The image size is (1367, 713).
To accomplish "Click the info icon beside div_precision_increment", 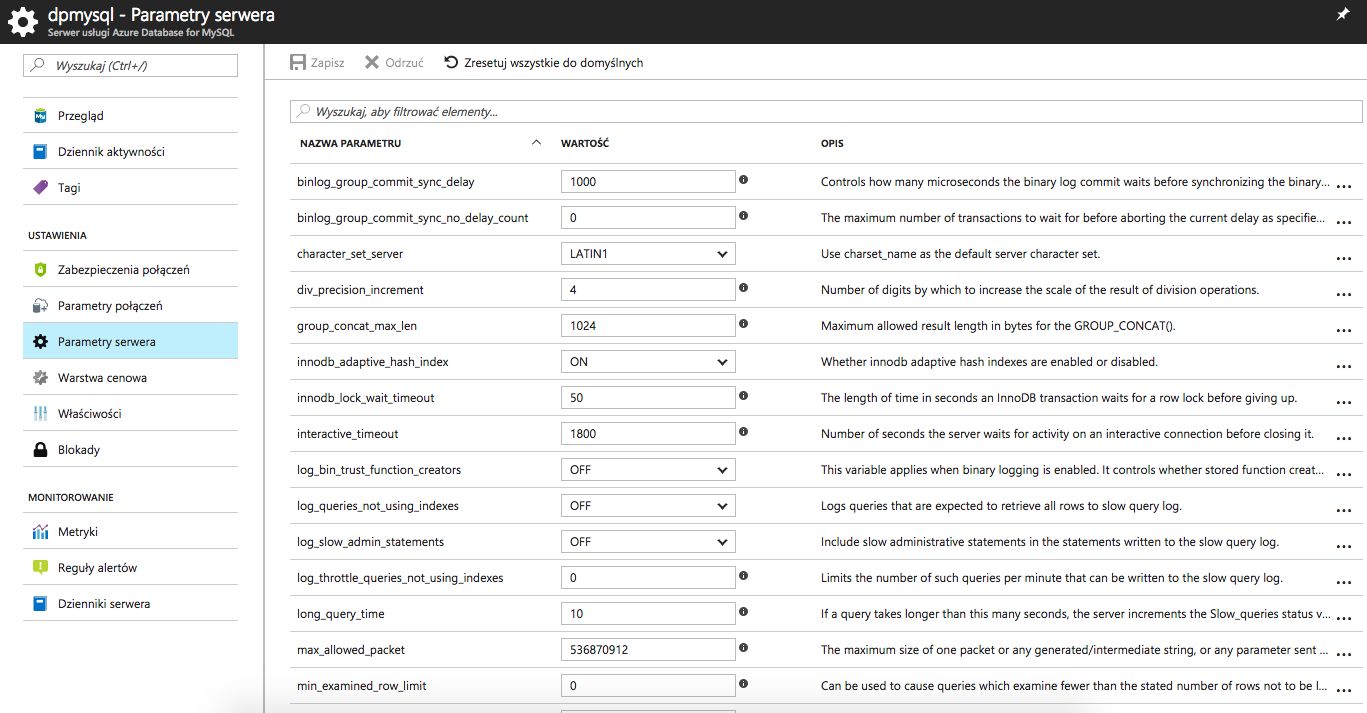I will 743,288.
